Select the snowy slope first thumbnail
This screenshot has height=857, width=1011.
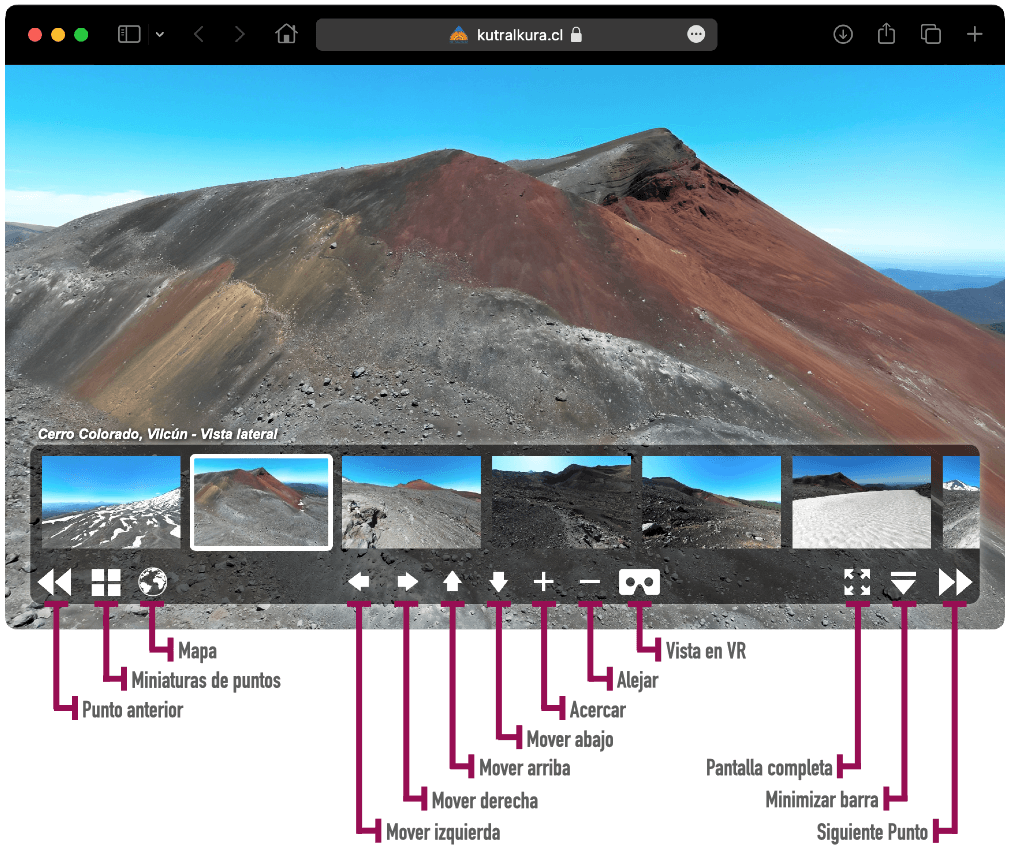tap(111, 502)
